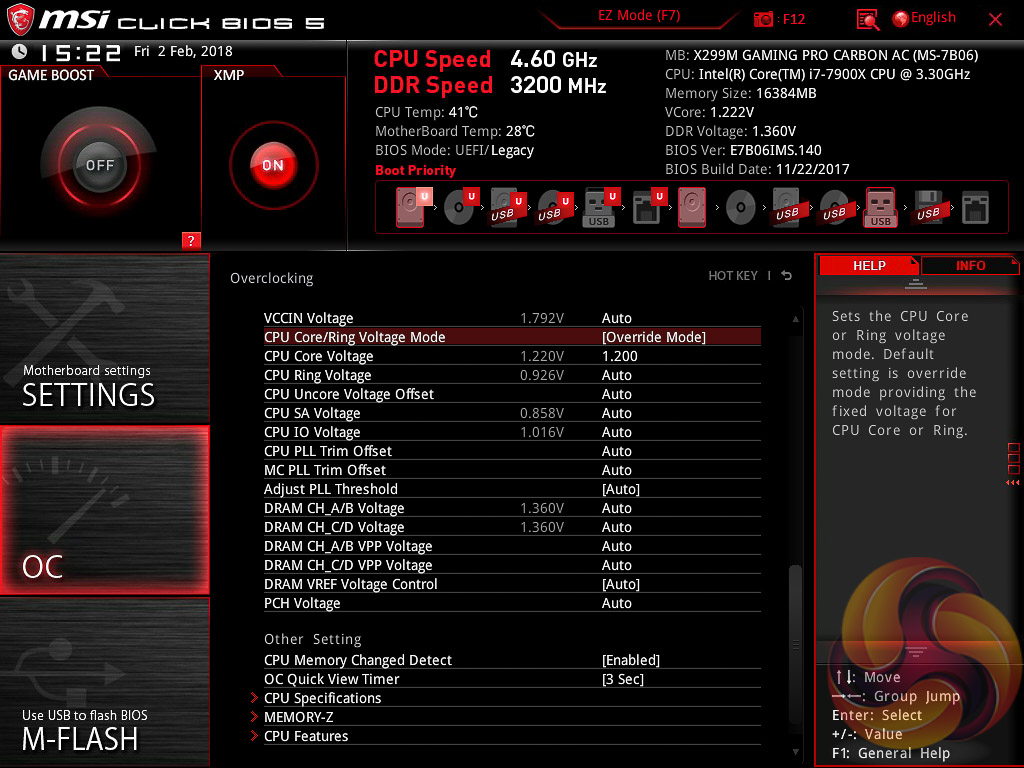Expand the MEMORY-Z submenu
Image resolution: width=1024 pixels, height=768 pixels.
298,717
